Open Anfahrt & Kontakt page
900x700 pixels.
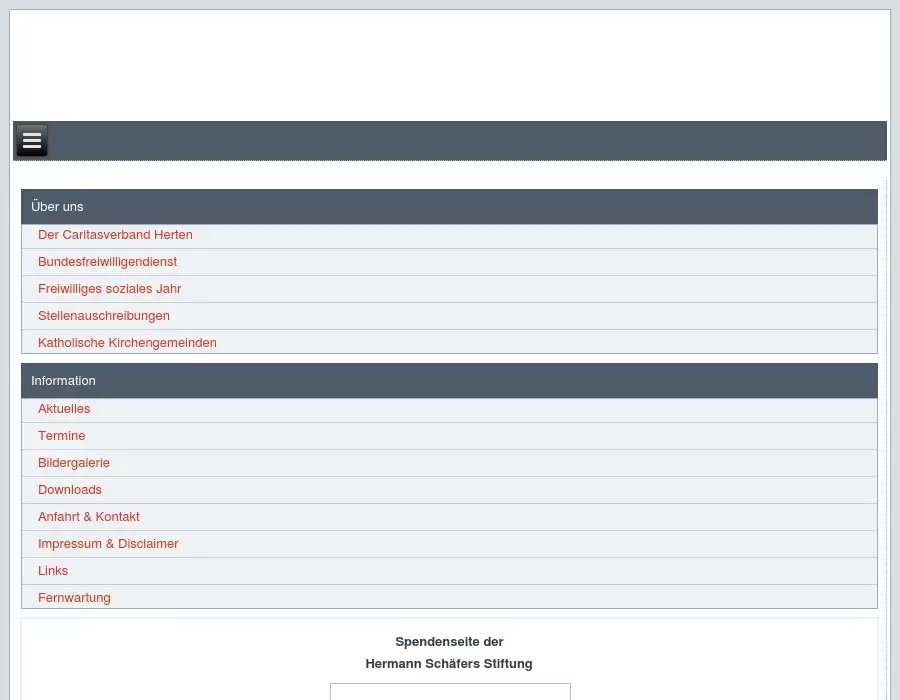pos(89,517)
